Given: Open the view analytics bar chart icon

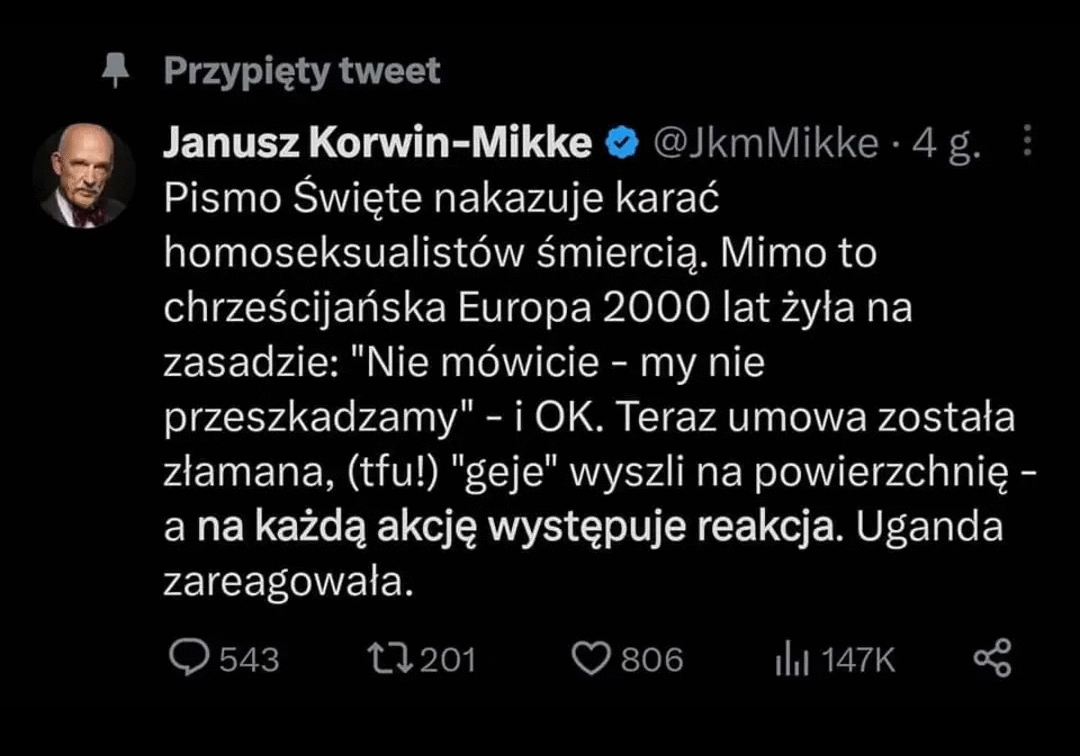Looking at the screenshot, I should (791, 659).
